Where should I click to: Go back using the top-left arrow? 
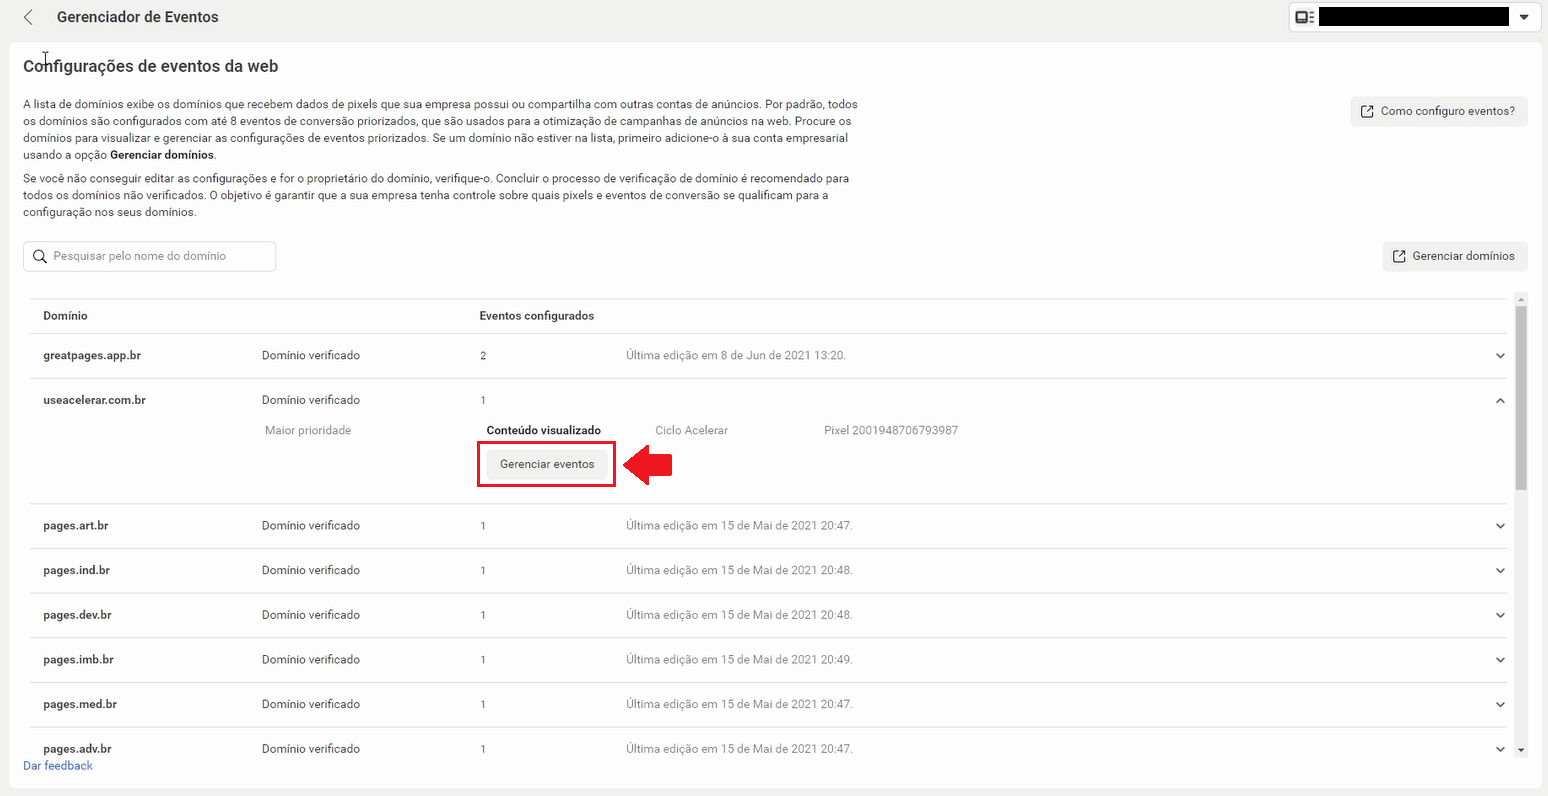coord(28,17)
